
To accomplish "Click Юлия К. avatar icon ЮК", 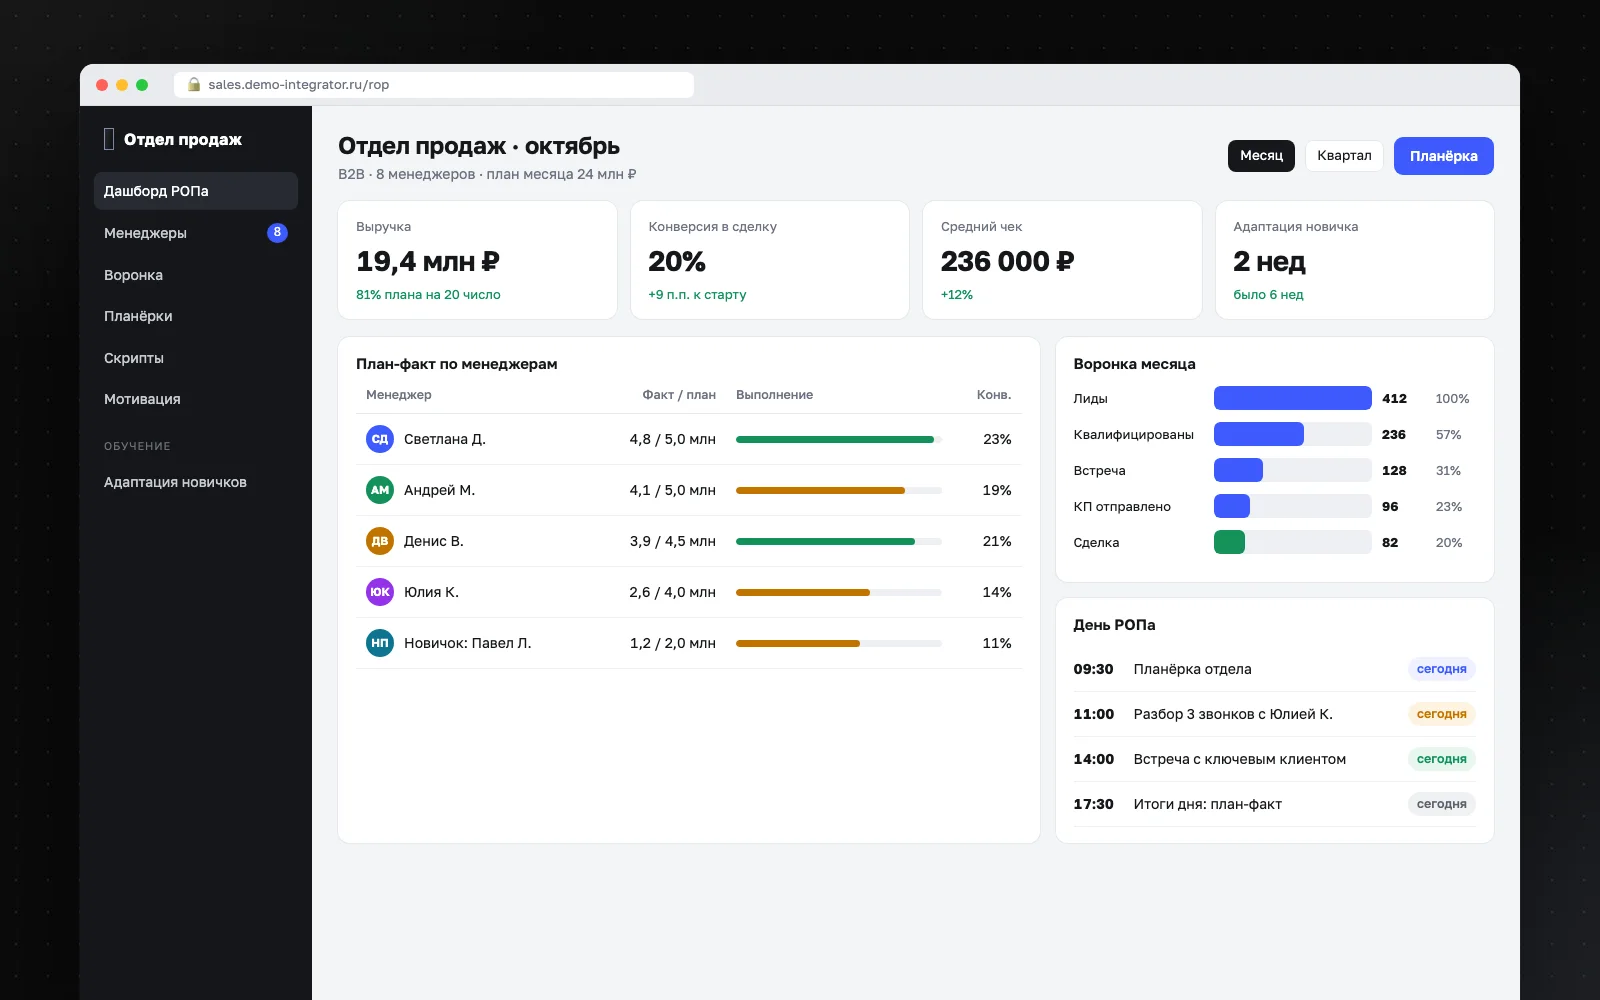I will [x=380, y=592].
